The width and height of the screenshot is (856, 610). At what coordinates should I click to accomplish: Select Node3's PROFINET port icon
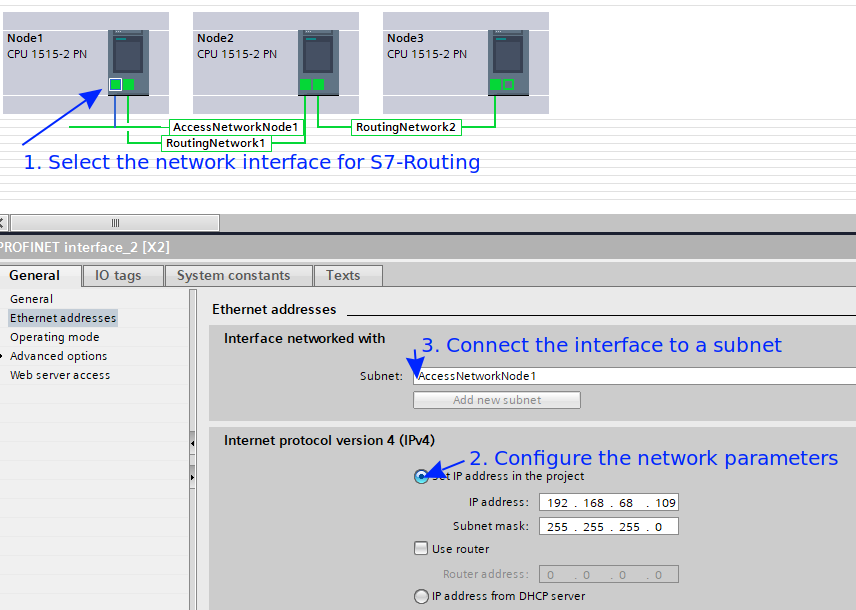[x=494, y=86]
